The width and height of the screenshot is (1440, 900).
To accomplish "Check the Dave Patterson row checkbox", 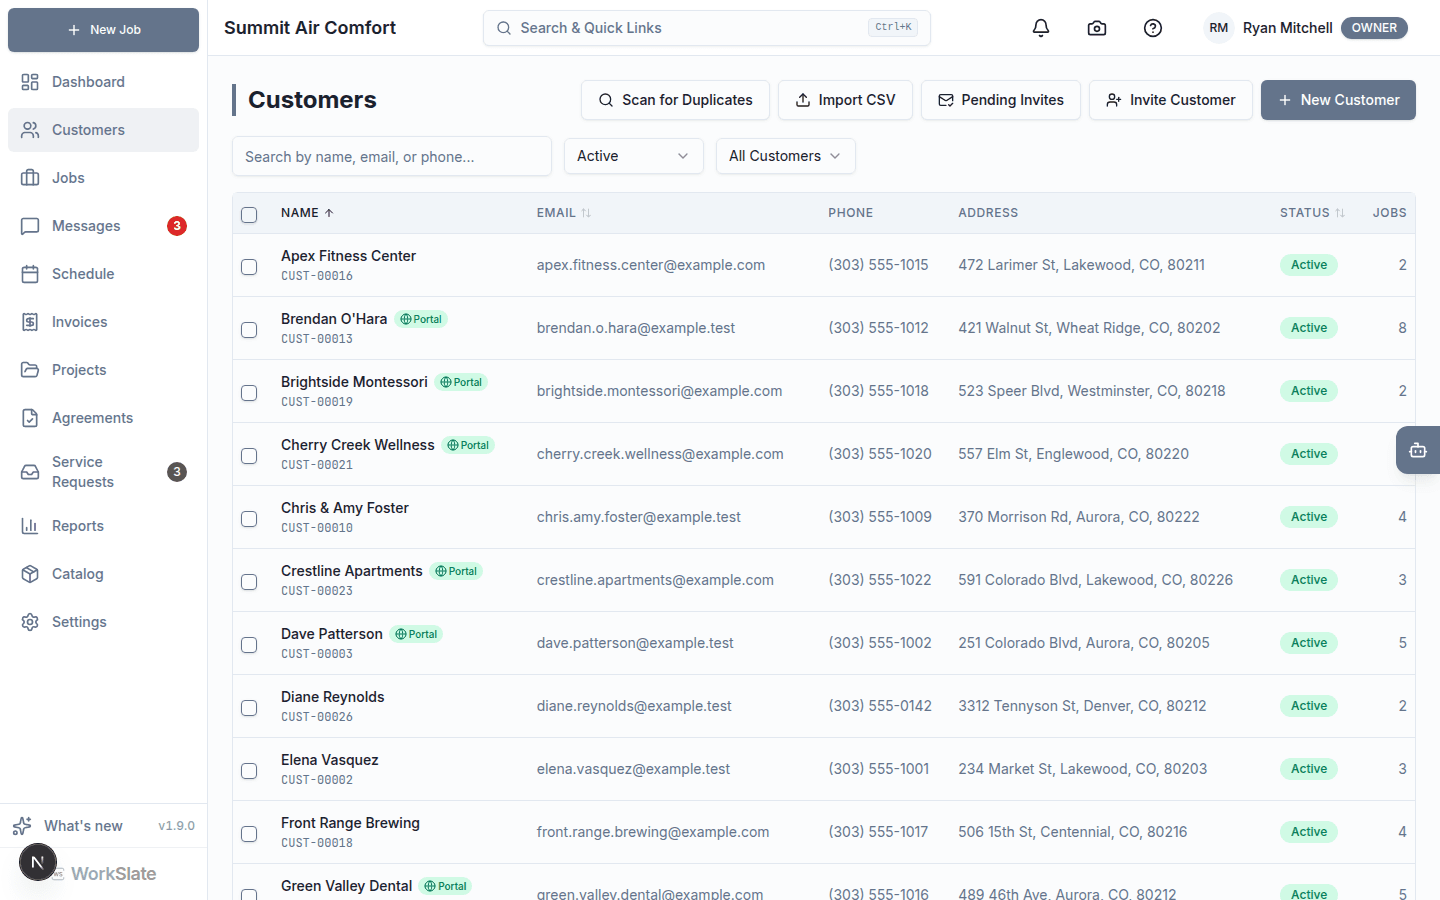I will (249, 645).
